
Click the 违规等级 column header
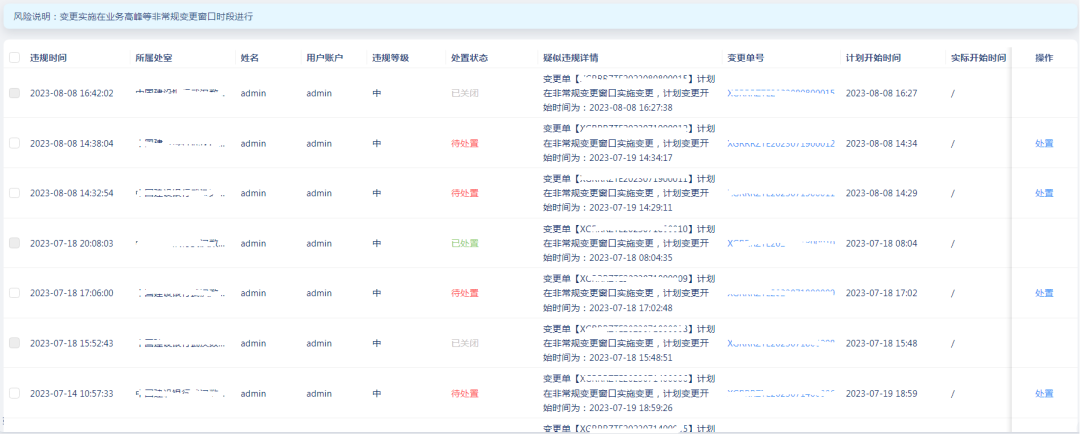click(391, 59)
